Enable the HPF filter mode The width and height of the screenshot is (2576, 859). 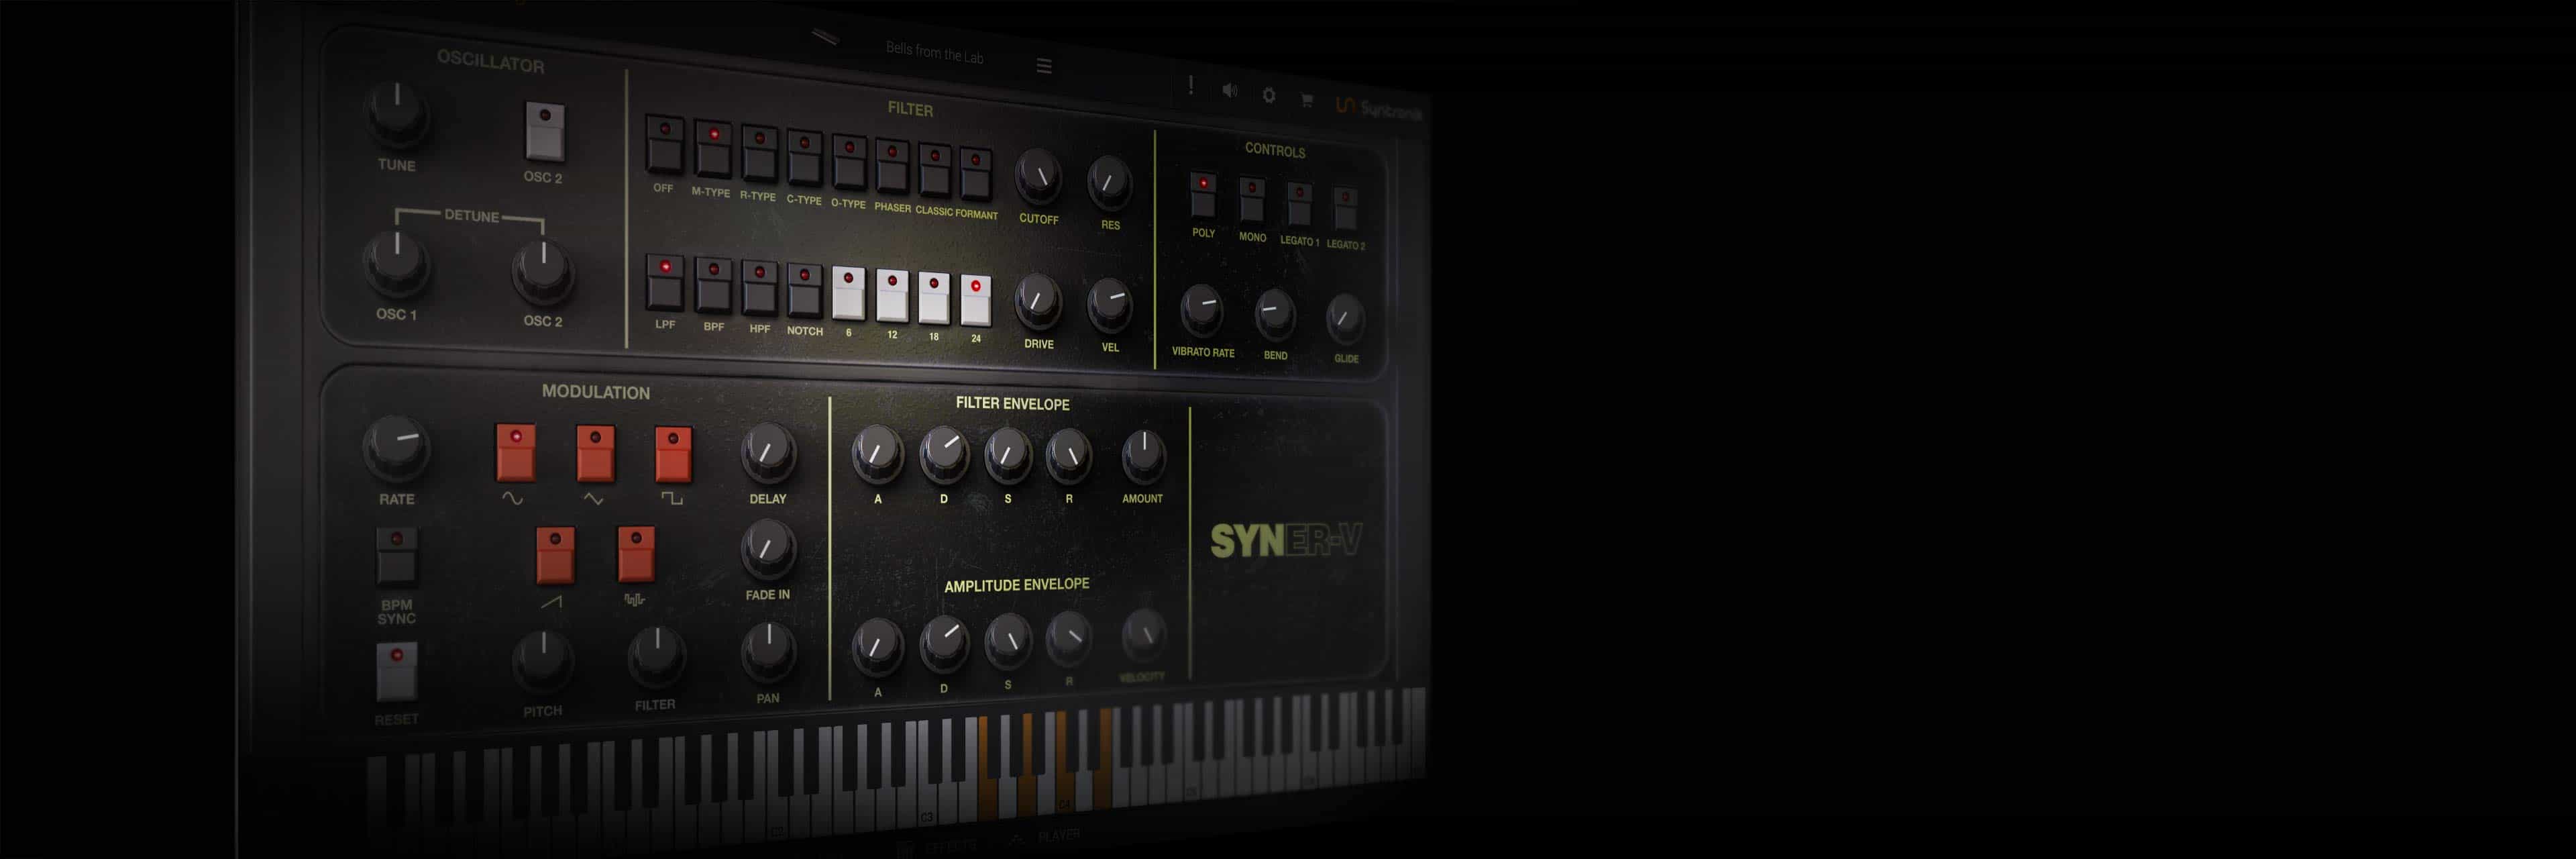pos(759,288)
